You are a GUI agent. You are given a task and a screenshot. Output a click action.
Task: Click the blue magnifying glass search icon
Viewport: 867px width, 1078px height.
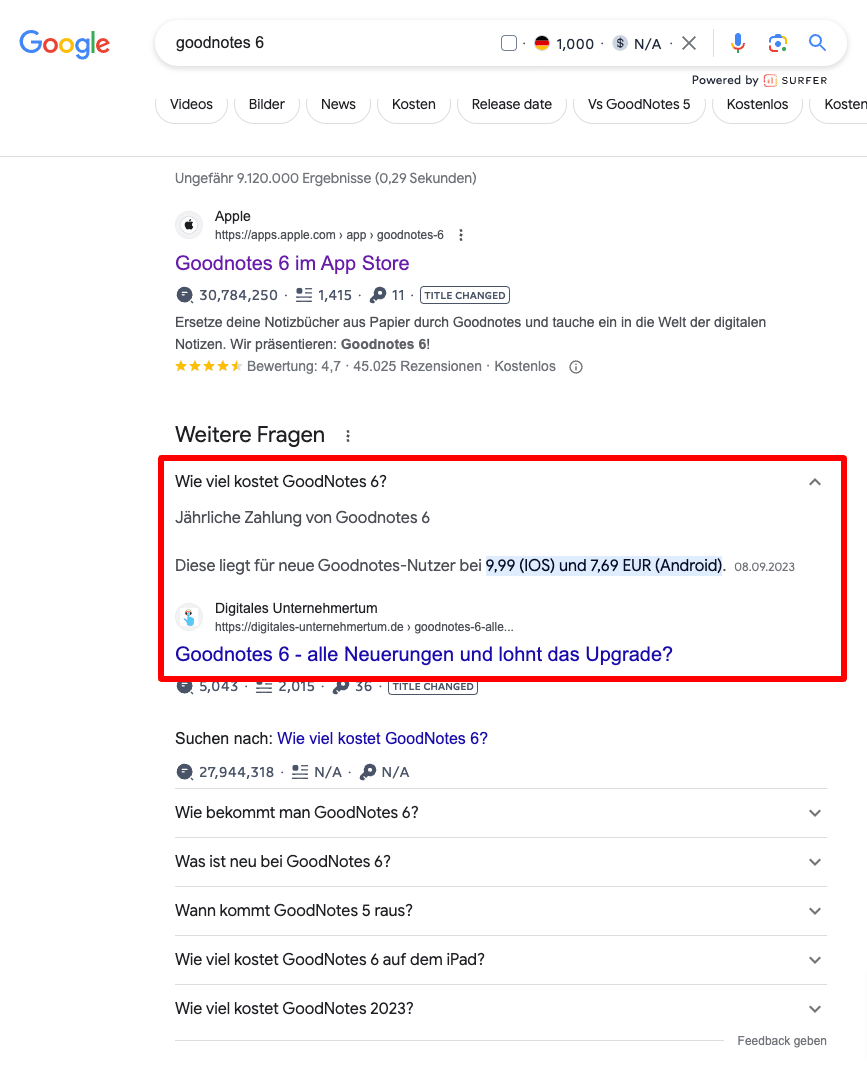tap(817, 43)
